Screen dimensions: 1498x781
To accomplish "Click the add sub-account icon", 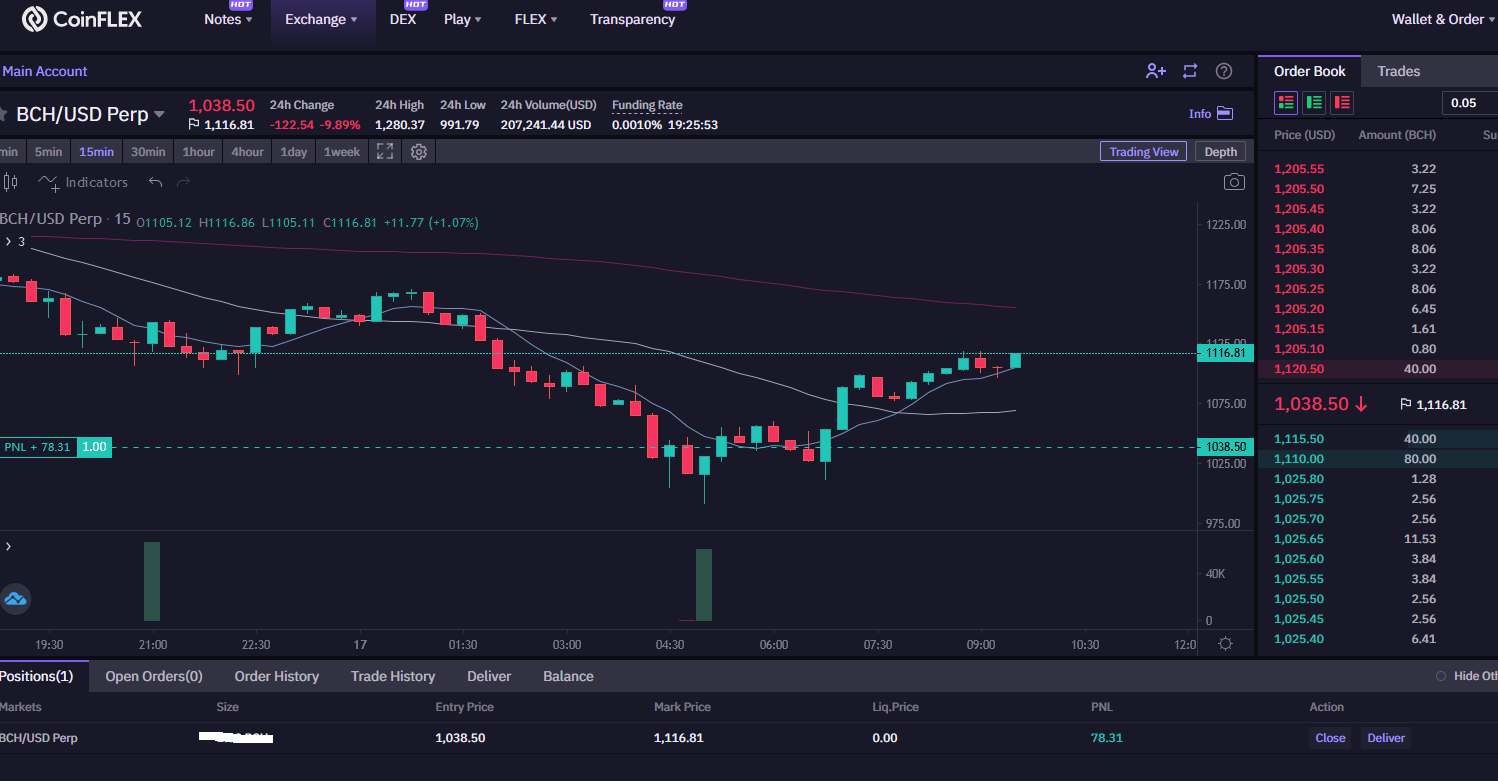I will (1156, 71).
